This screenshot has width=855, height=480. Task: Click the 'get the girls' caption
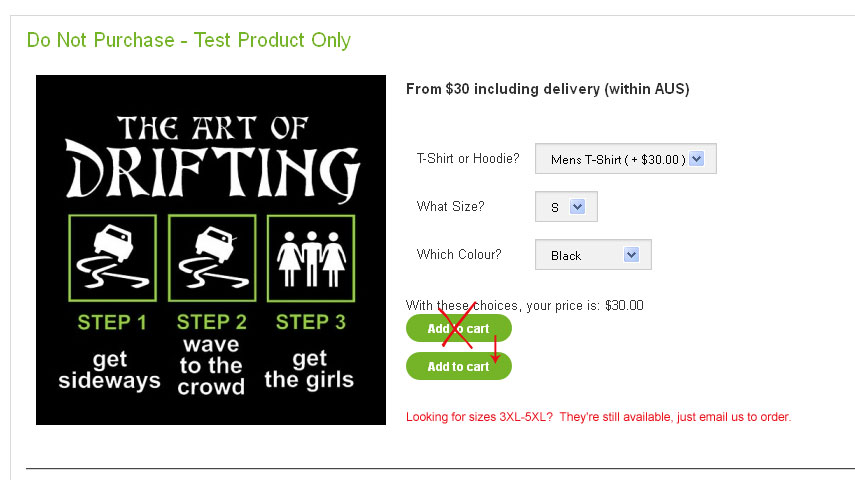(310, 370)
